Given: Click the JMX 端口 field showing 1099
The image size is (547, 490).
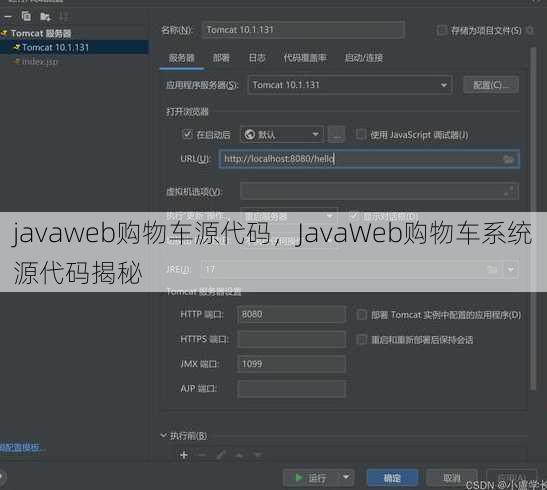Looking at the screenshot, I should tap(292, 364).
